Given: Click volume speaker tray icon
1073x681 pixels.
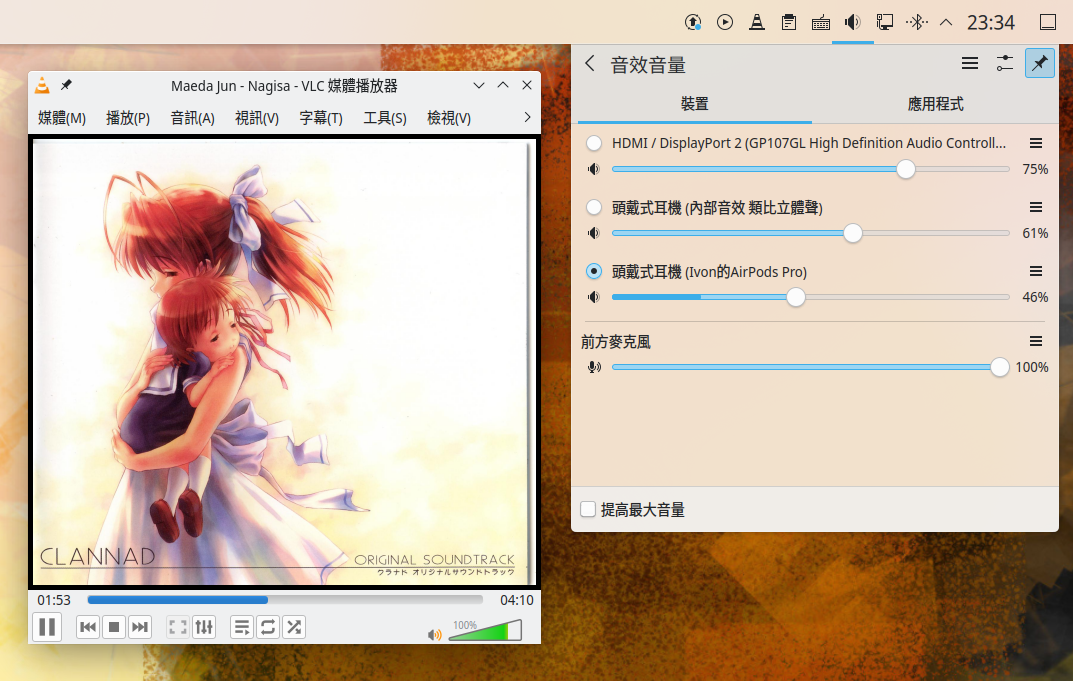Looking at the screenshot, I should click(x=853, y=23).
